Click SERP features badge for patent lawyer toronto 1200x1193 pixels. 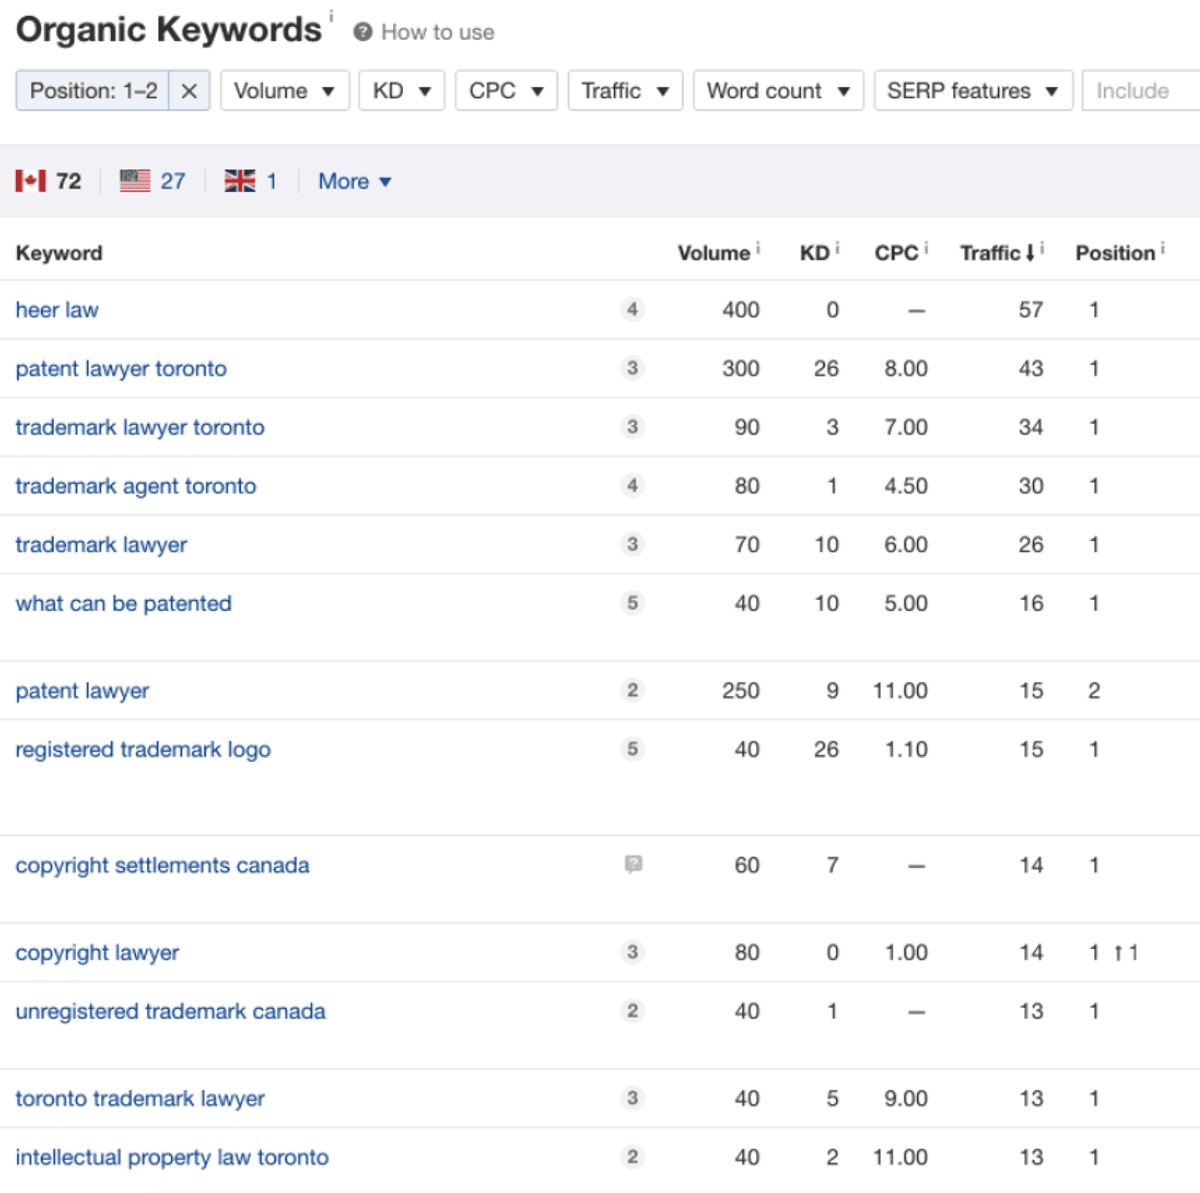tap(632, 369)
